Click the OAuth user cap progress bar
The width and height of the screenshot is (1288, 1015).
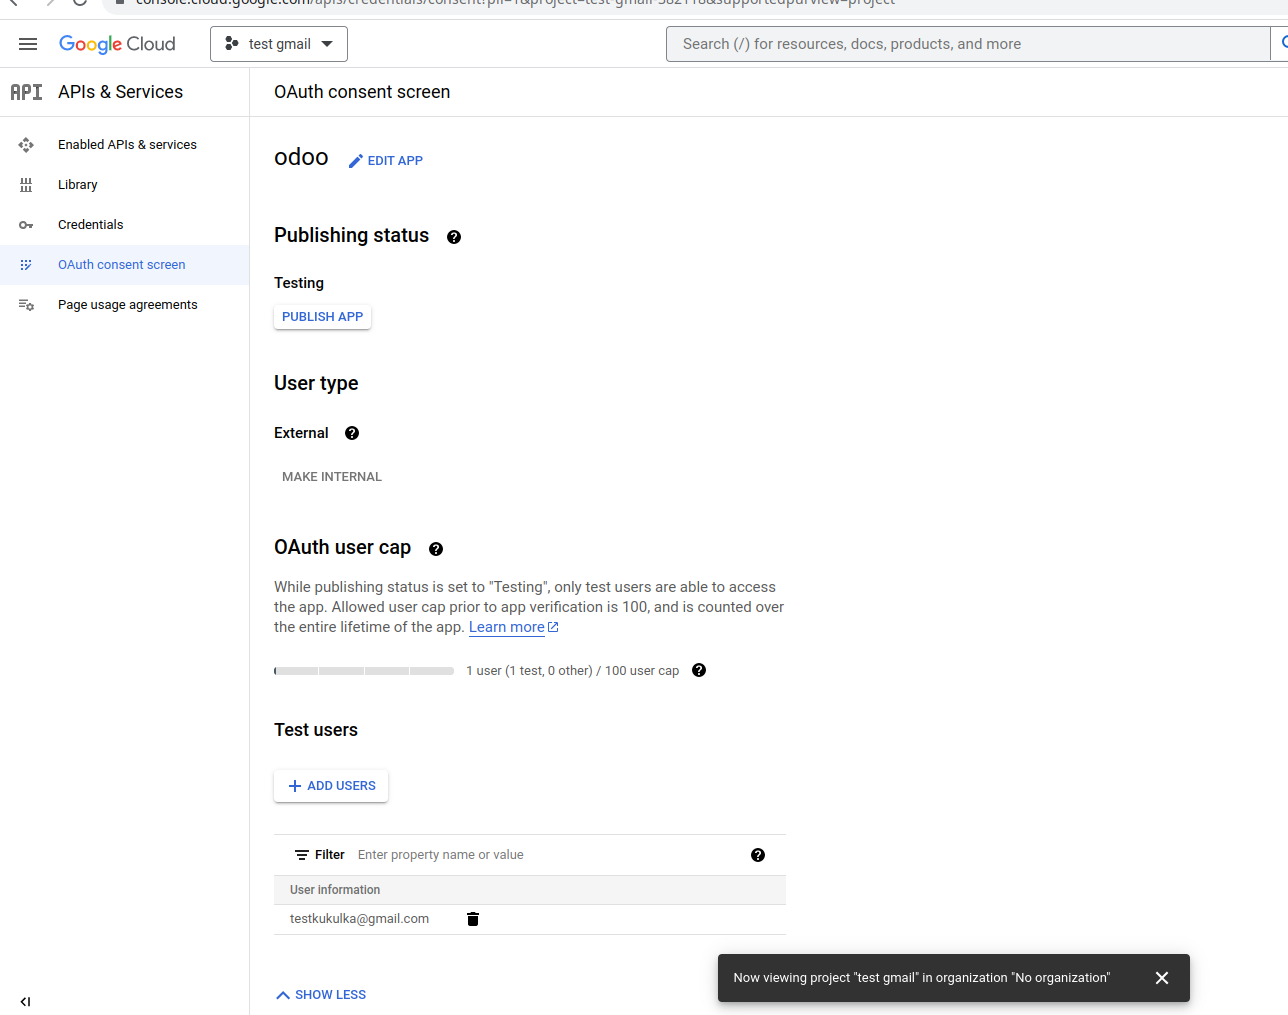(x=364, y=671)
